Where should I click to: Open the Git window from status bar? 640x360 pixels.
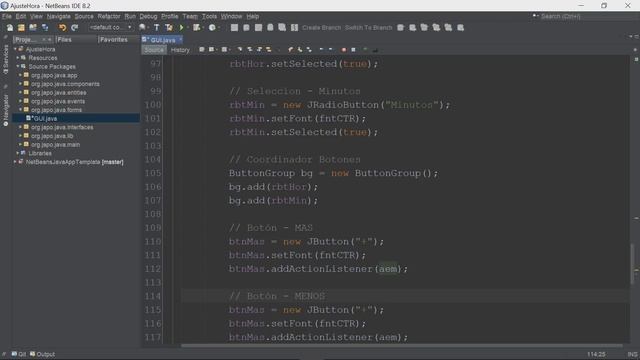19,354
